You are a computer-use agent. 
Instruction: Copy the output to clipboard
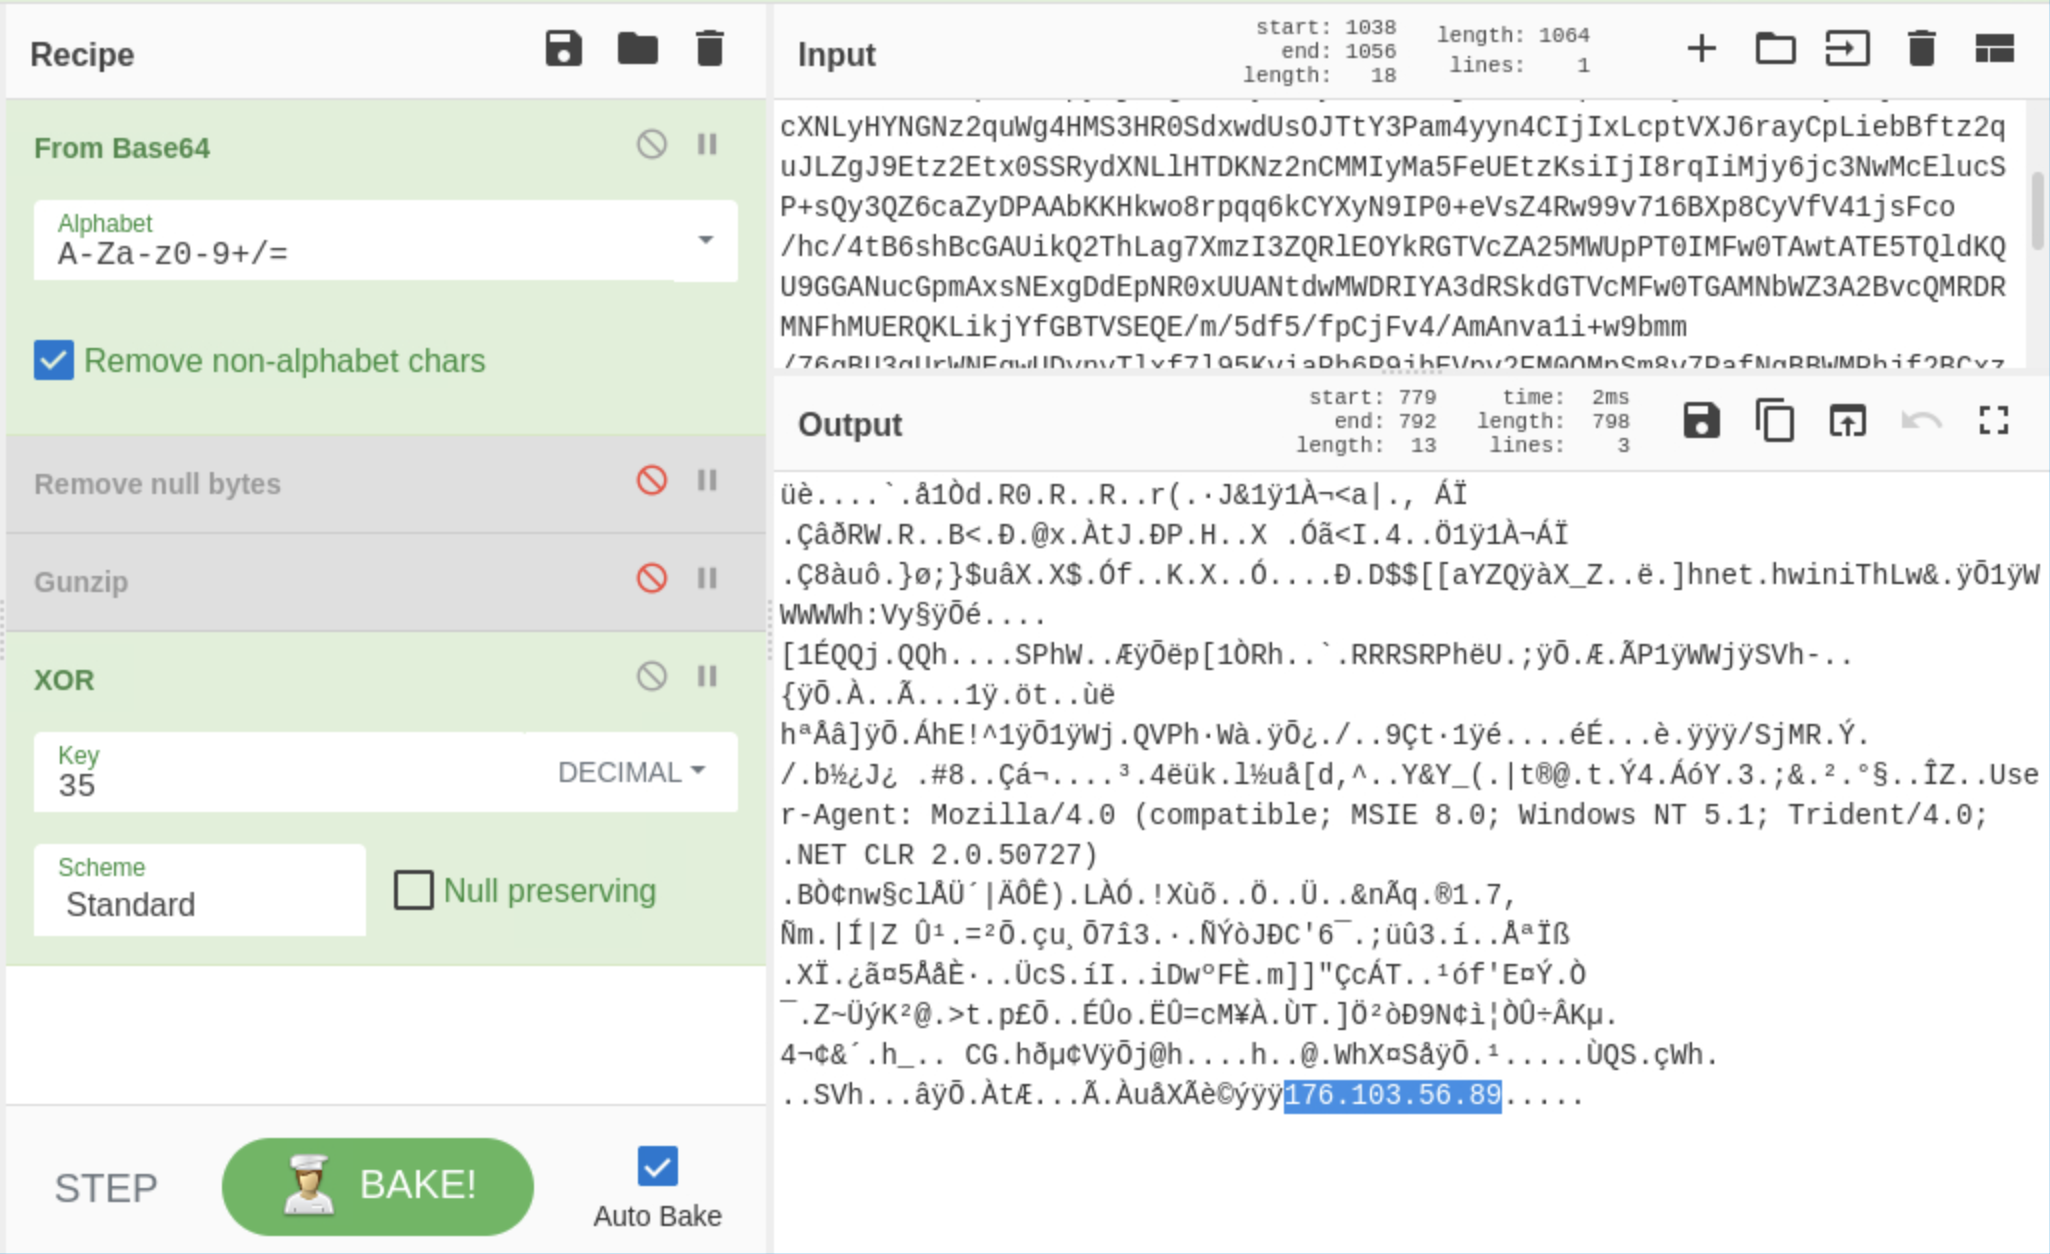pos(1777,420)
